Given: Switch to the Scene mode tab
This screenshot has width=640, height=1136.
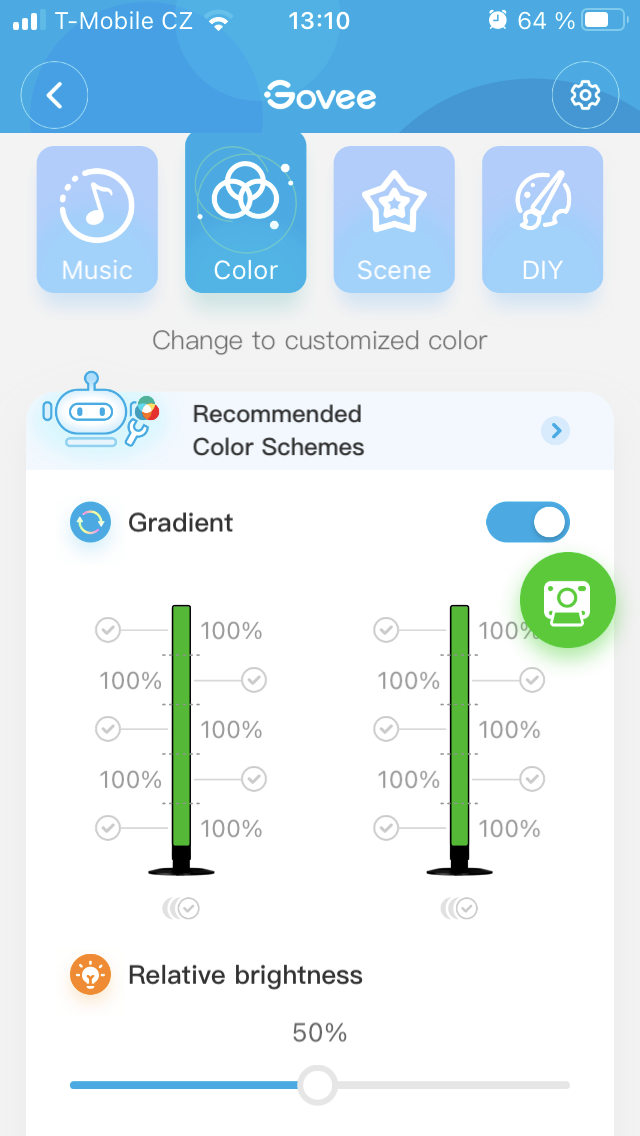Looking at the screenshot, I should (394, 219).
